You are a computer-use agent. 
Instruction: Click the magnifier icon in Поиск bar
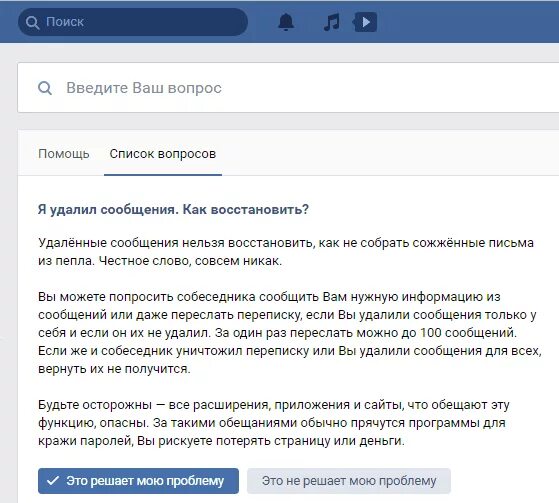pyautogui.click(x=32, y=22)
